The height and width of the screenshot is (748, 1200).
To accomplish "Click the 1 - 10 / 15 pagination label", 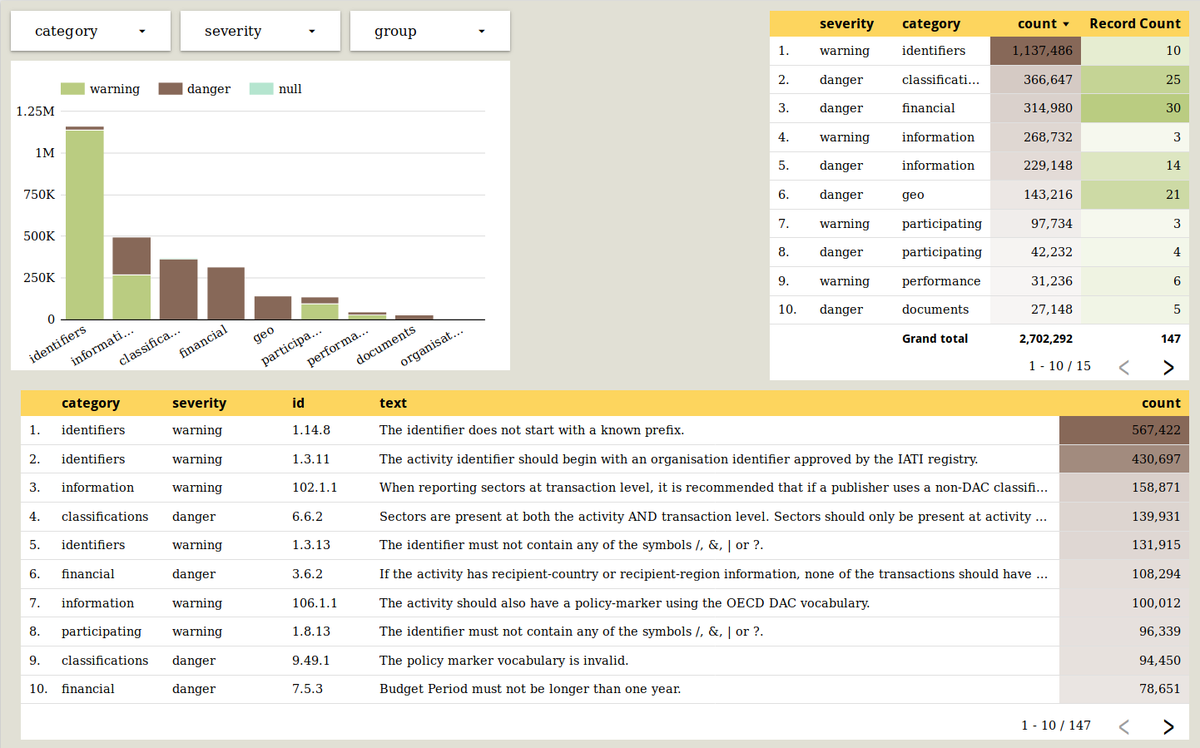I will pos(1060,367).
